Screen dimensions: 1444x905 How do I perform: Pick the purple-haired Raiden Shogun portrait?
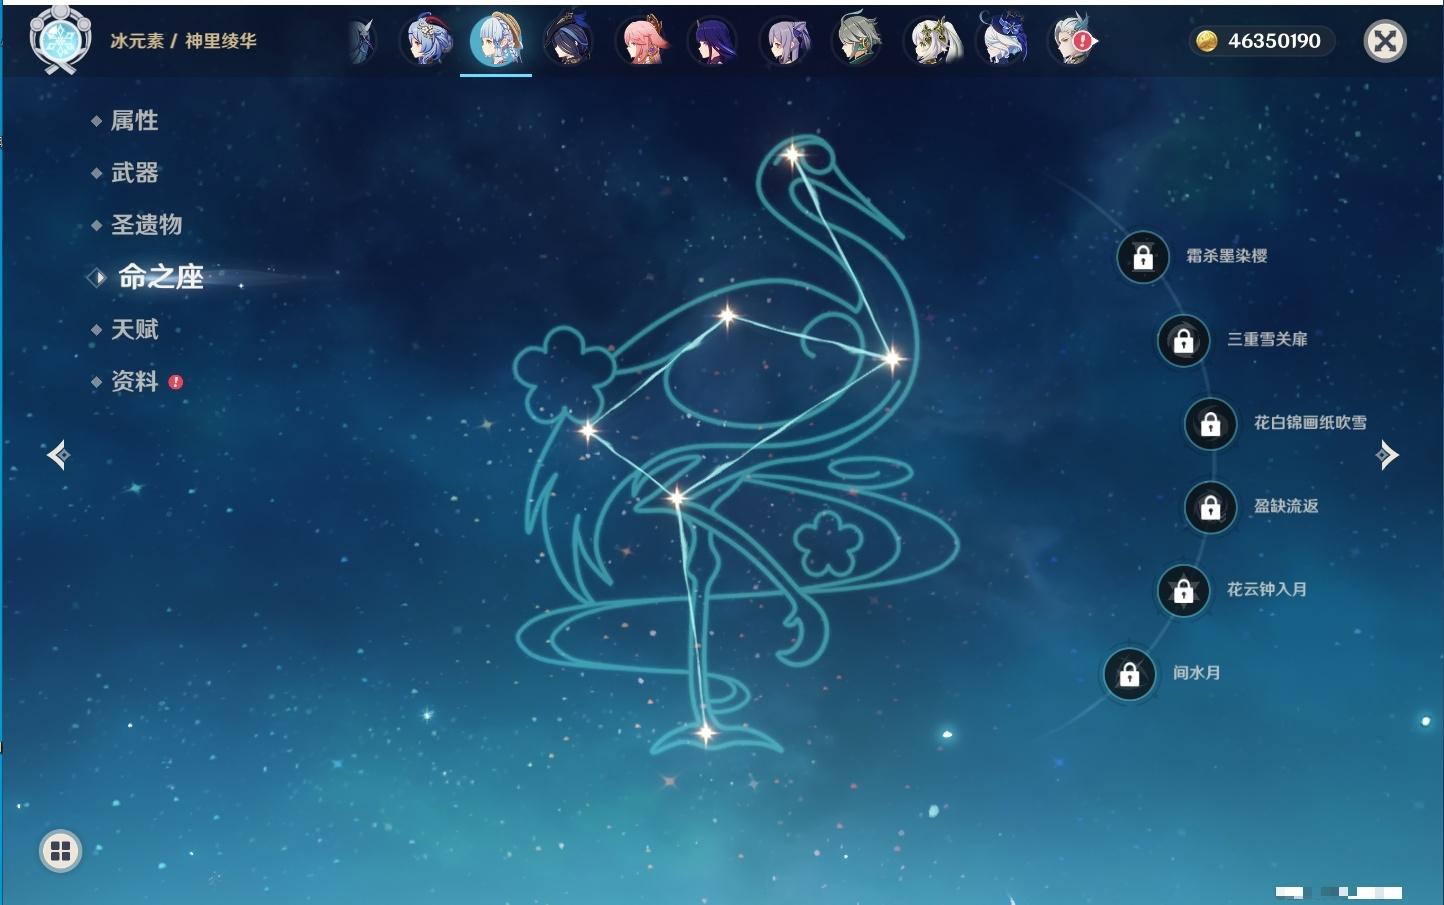click(713, 41)
